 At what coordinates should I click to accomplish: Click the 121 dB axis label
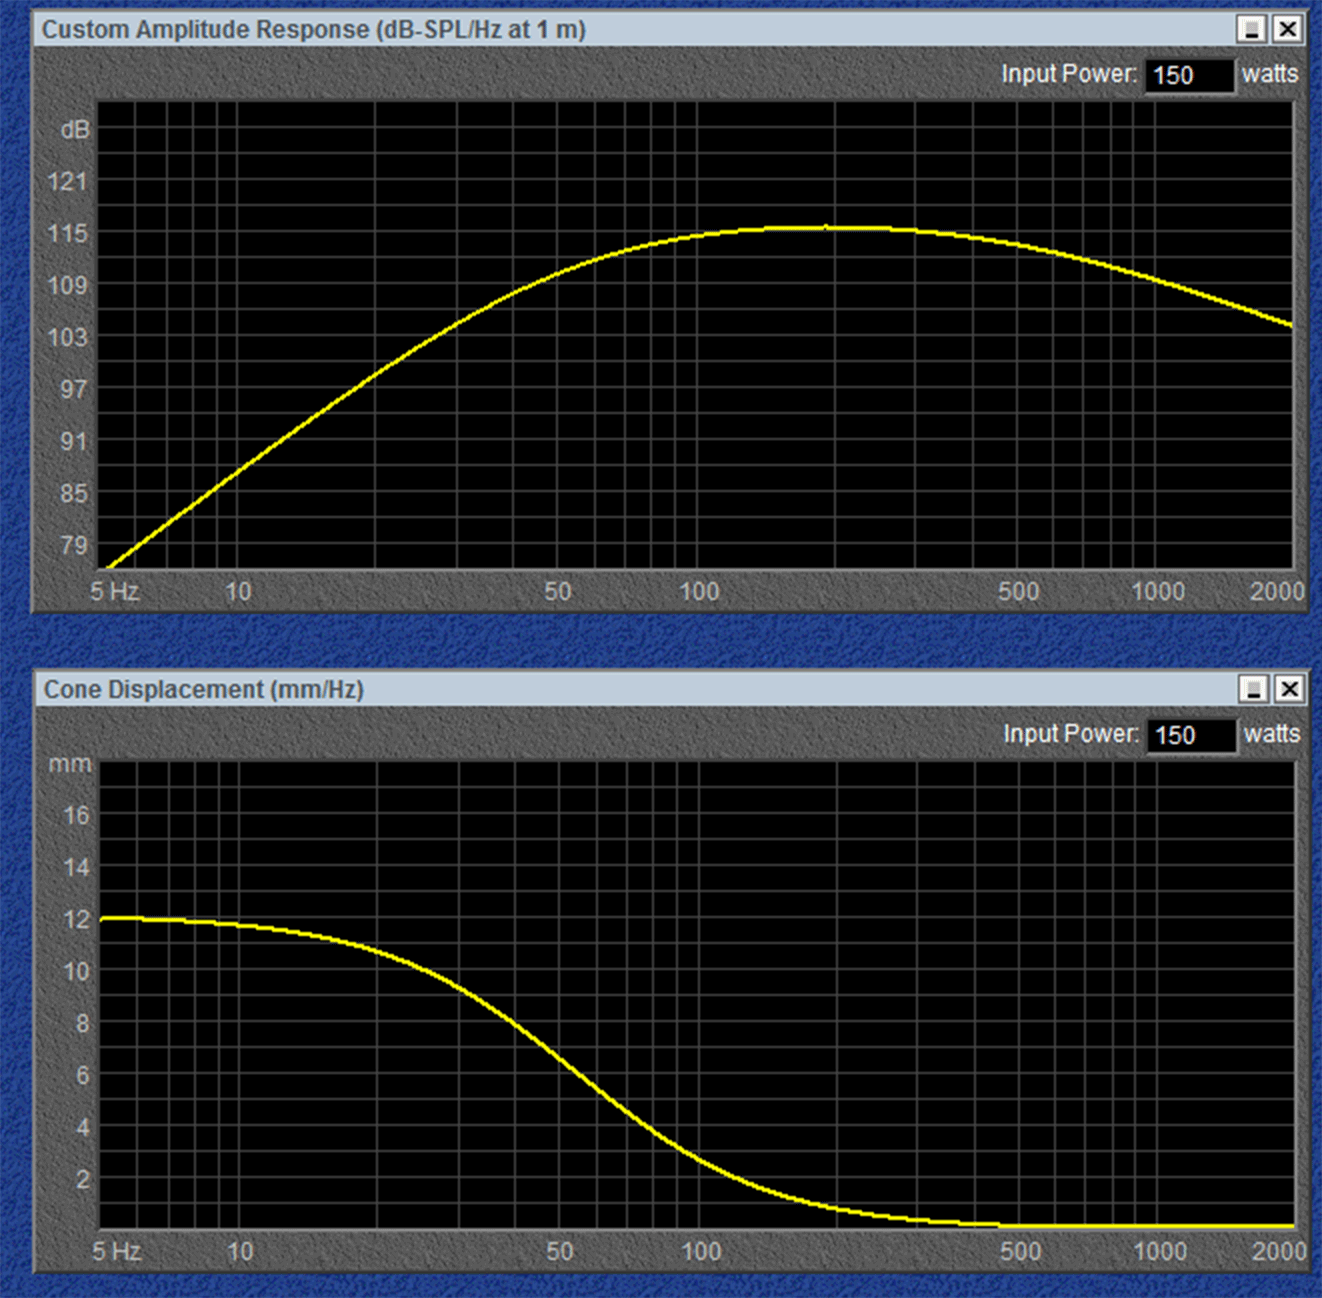tap(68, 181)
